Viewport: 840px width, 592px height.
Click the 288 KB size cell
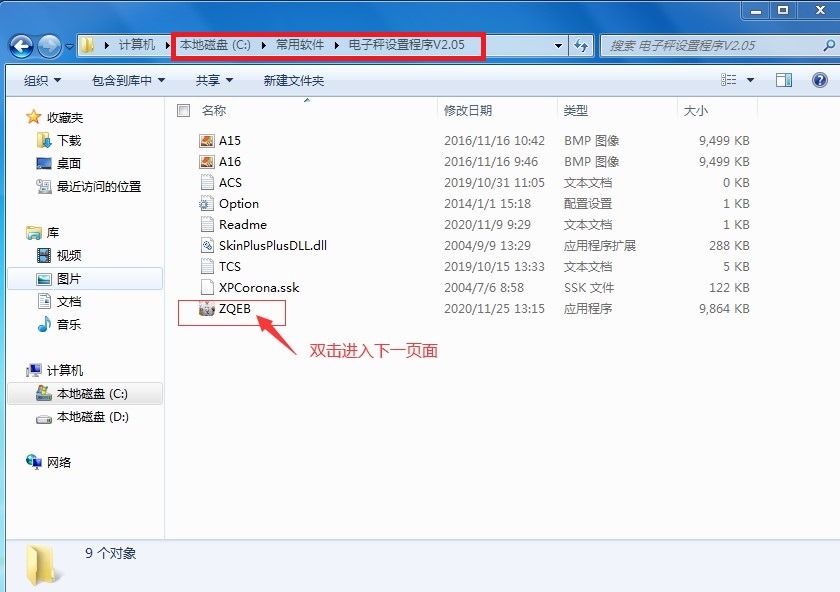pos(729,245)
